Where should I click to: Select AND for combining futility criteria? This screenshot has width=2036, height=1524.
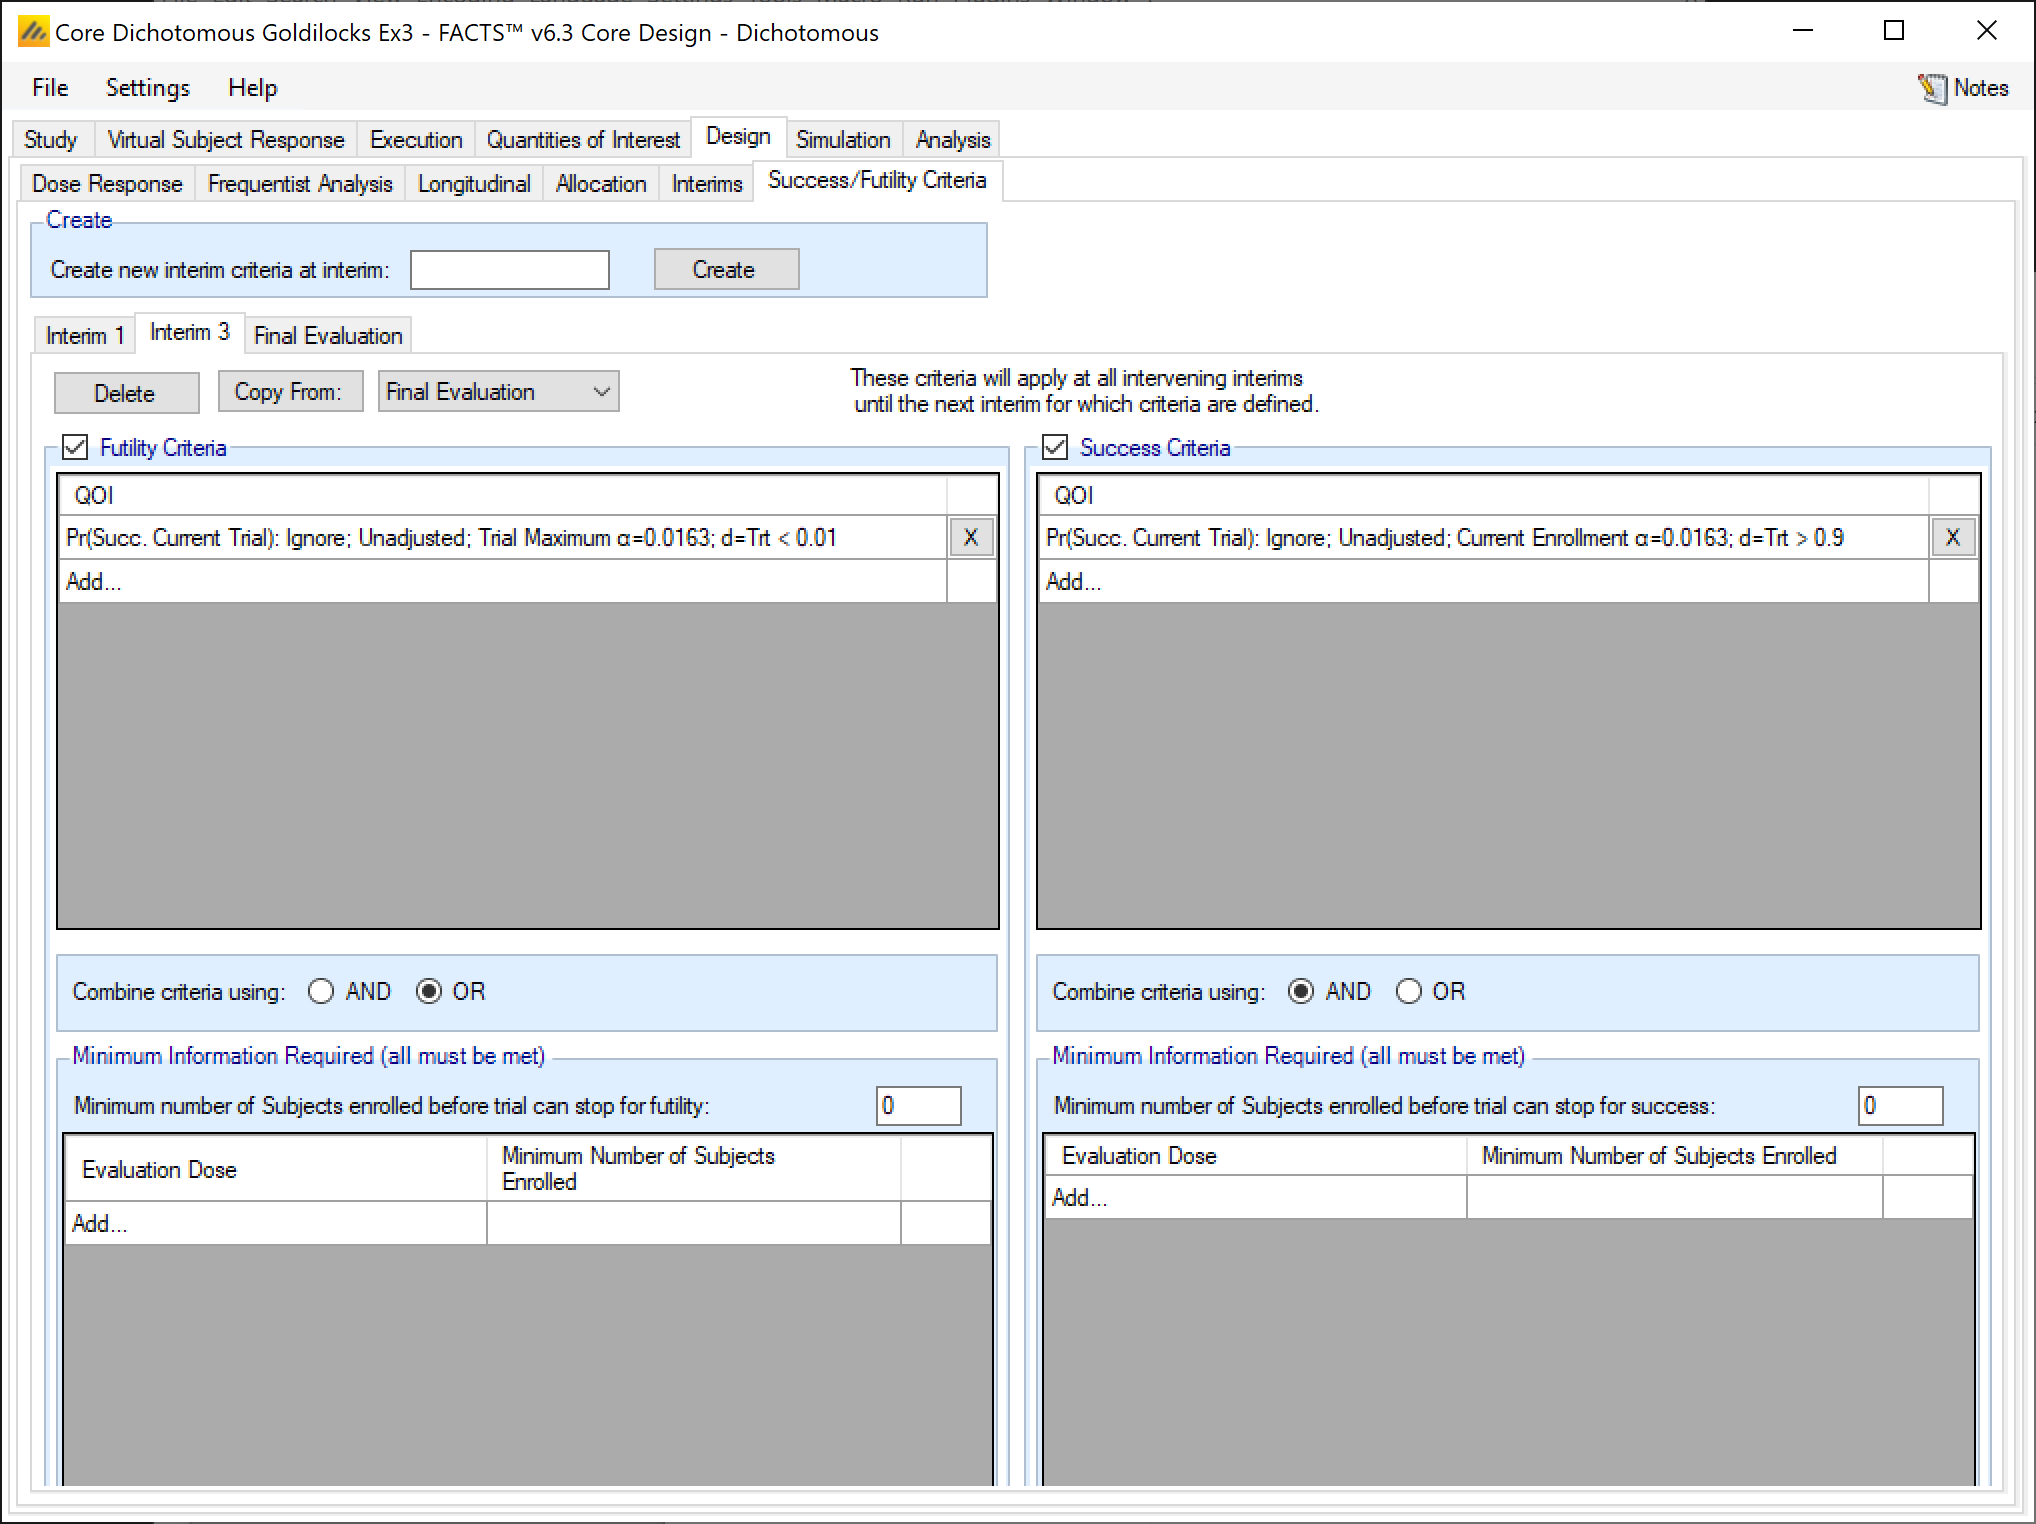[x=321, y=991]
